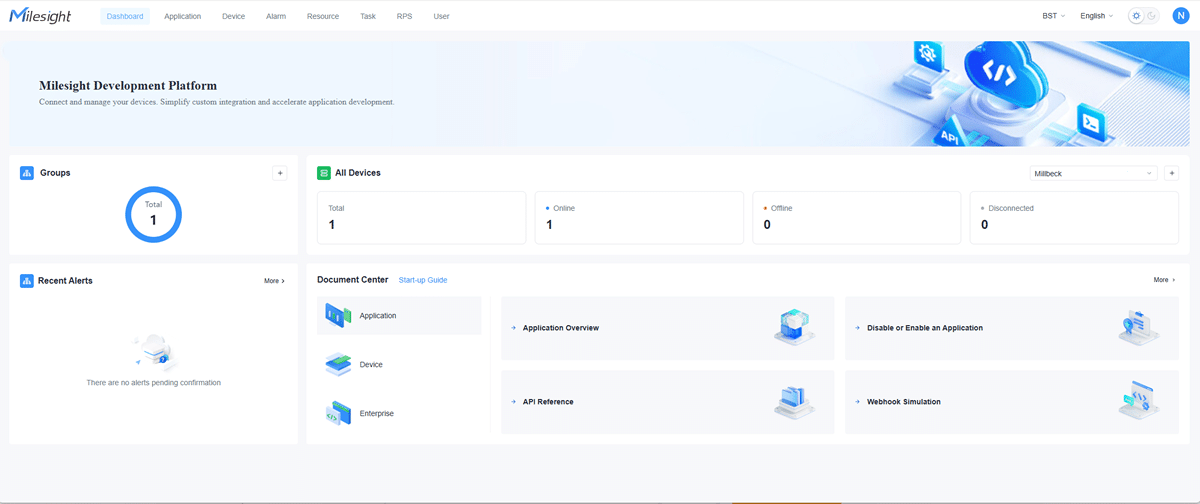The image size is (1200, 504).
Task: Select the Task tab
Action: (368, 16)
